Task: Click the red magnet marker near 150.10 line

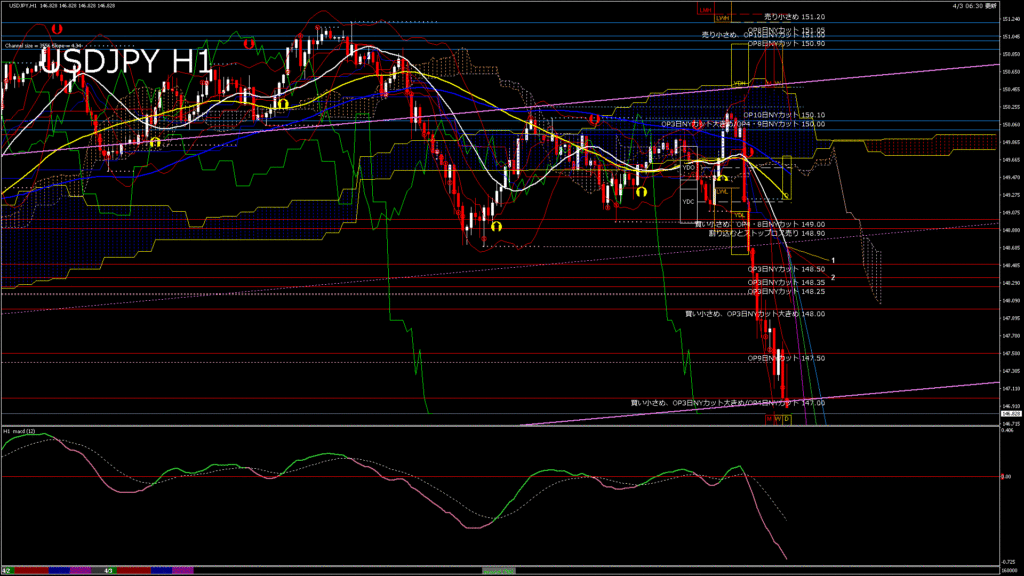Action: [595, 120]
